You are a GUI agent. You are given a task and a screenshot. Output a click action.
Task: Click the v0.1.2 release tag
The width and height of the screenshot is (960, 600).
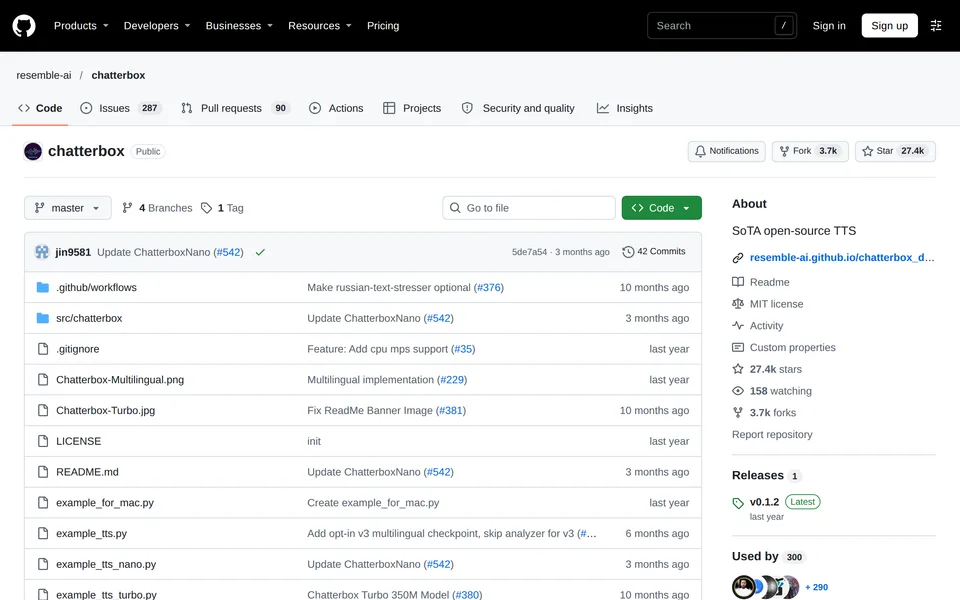[764, 502]
